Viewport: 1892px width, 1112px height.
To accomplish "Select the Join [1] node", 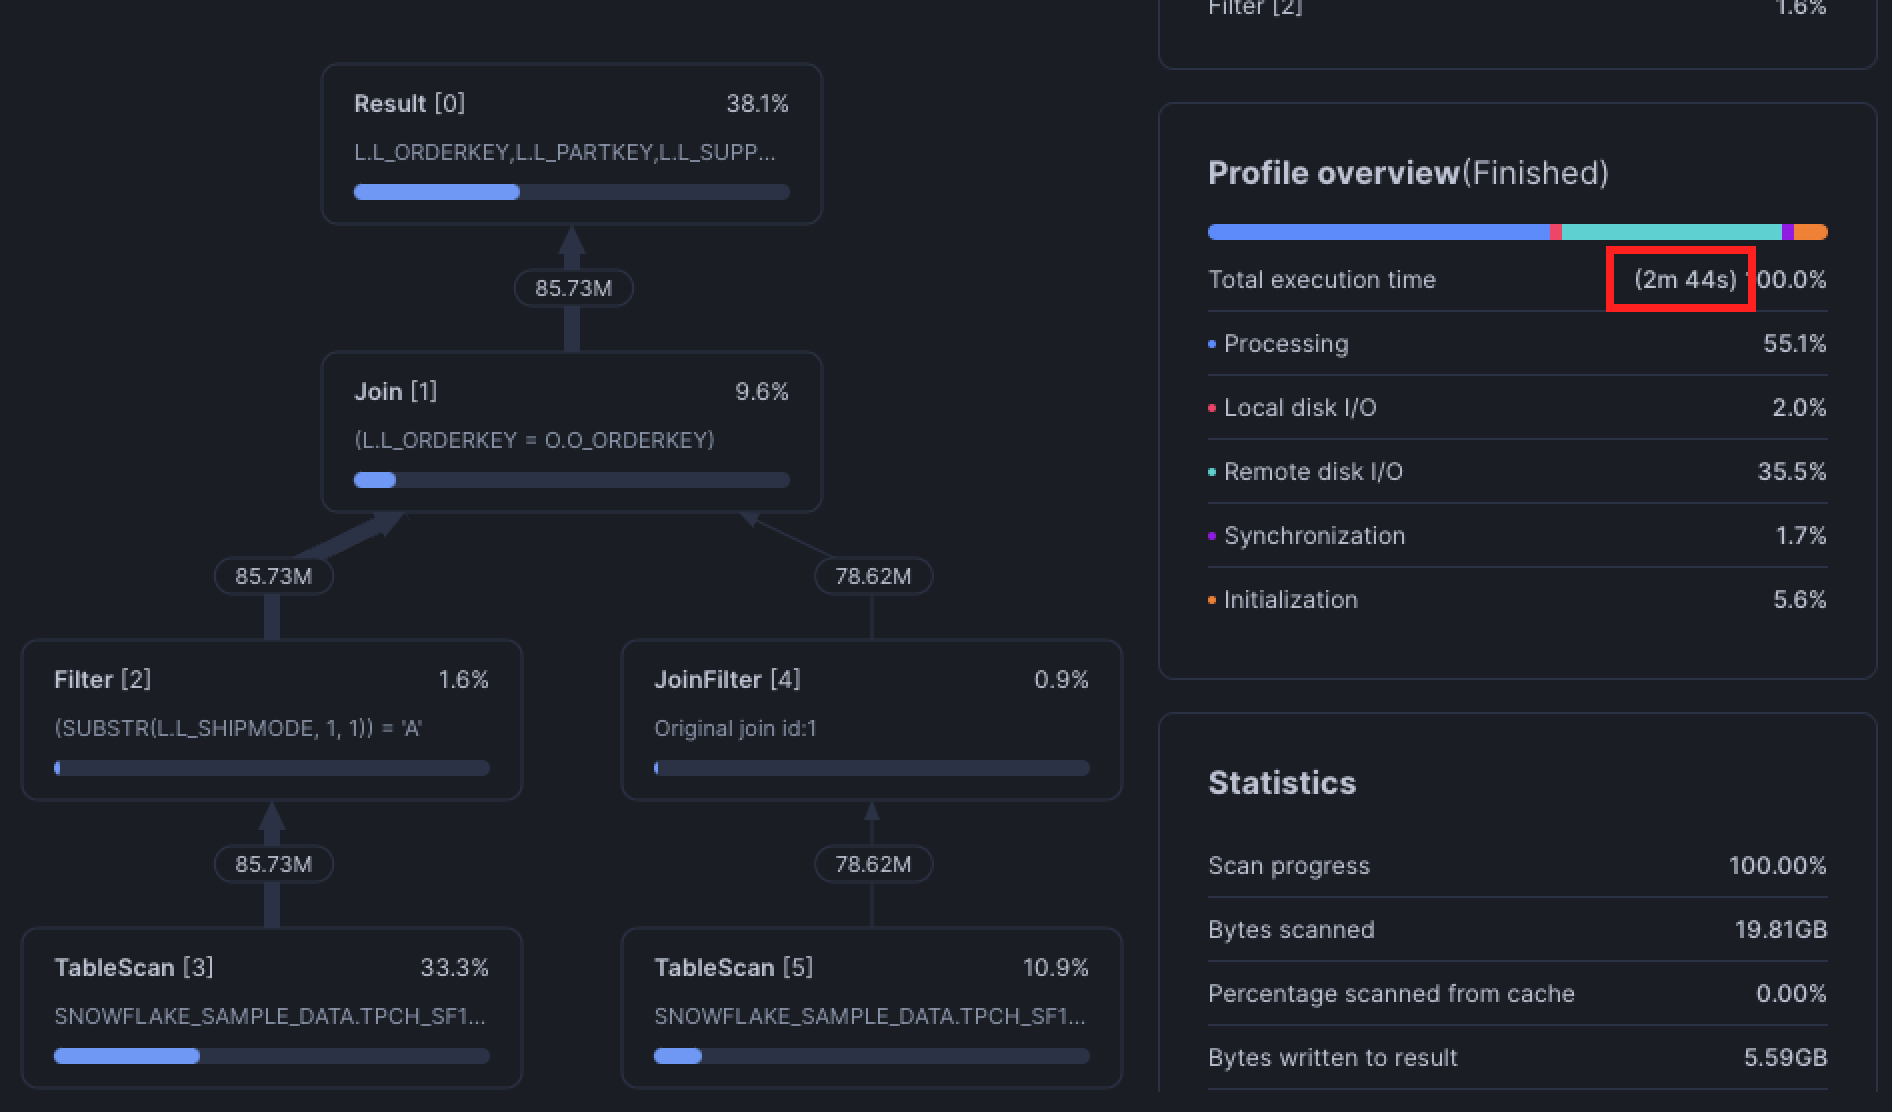I will (571, 430).
